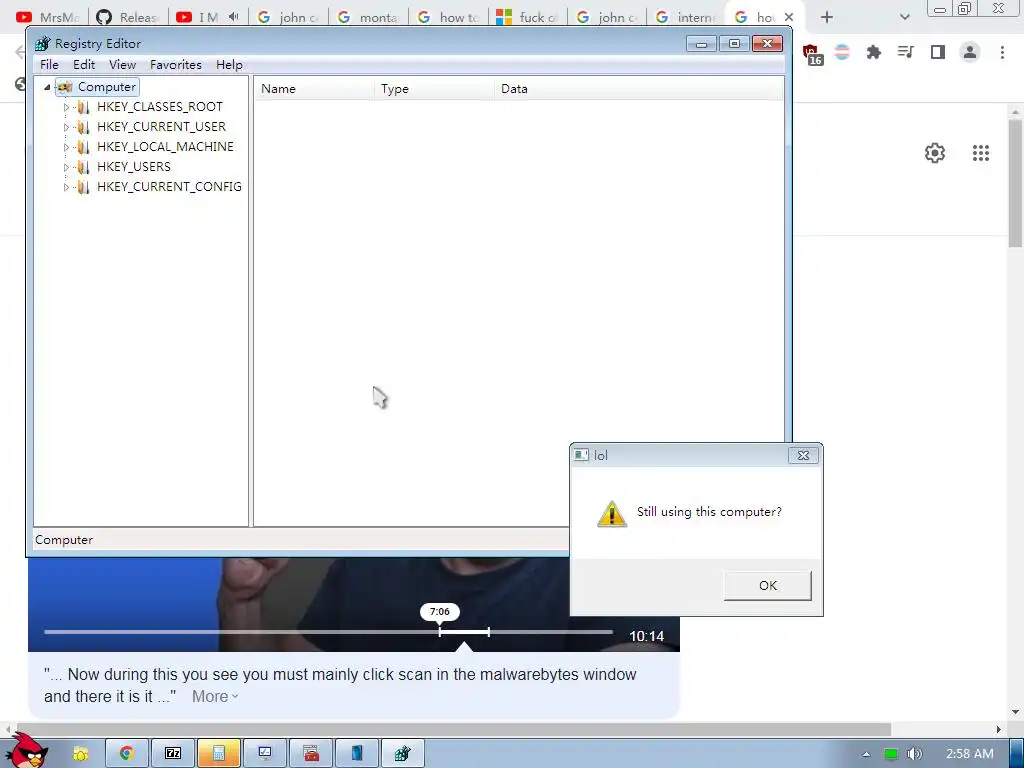This screenshot has height=768, width=1024.
Task: Expand the More transcript link
Action: pyautogui.click(x=215, y=696)
